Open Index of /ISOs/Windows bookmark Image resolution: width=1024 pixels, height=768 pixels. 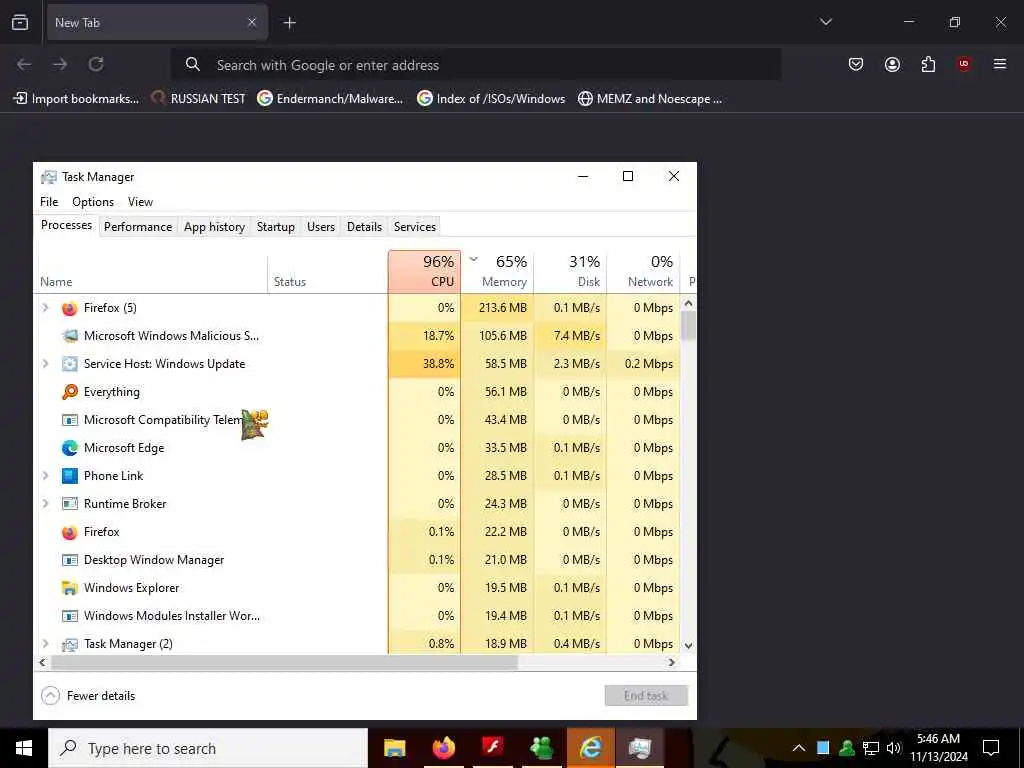click(491, 99)
